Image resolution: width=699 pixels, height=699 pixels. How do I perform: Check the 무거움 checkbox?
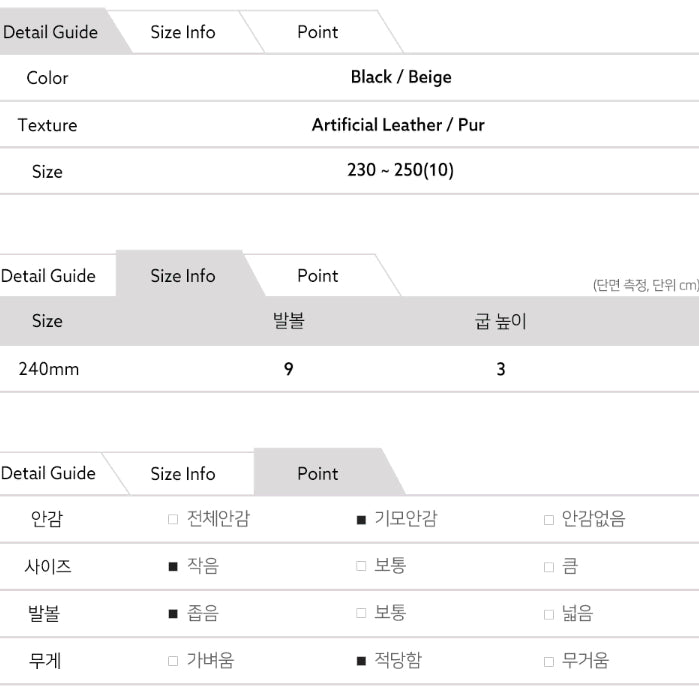(x=548, y=661)
